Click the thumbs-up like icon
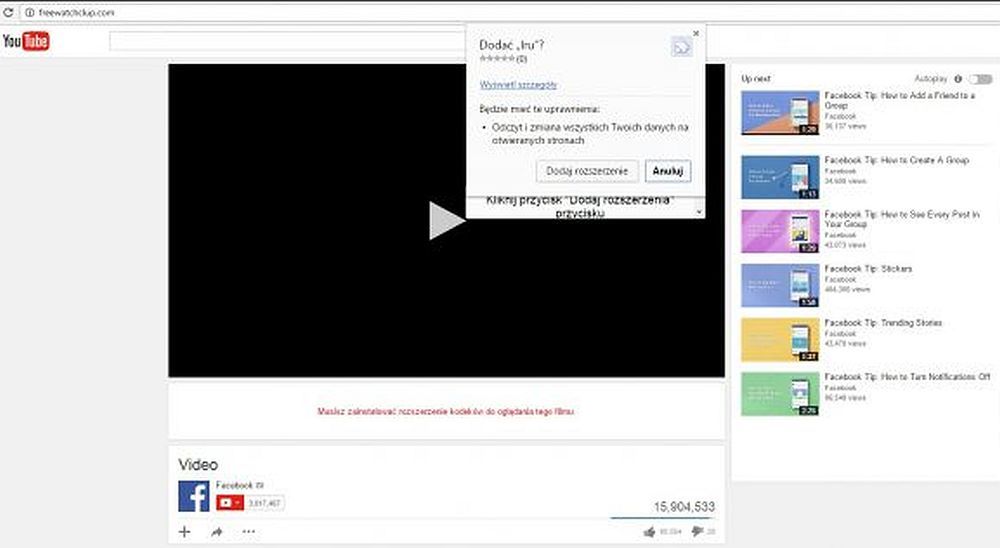This screenshot has width=1000, height=548. coord(649,531)
